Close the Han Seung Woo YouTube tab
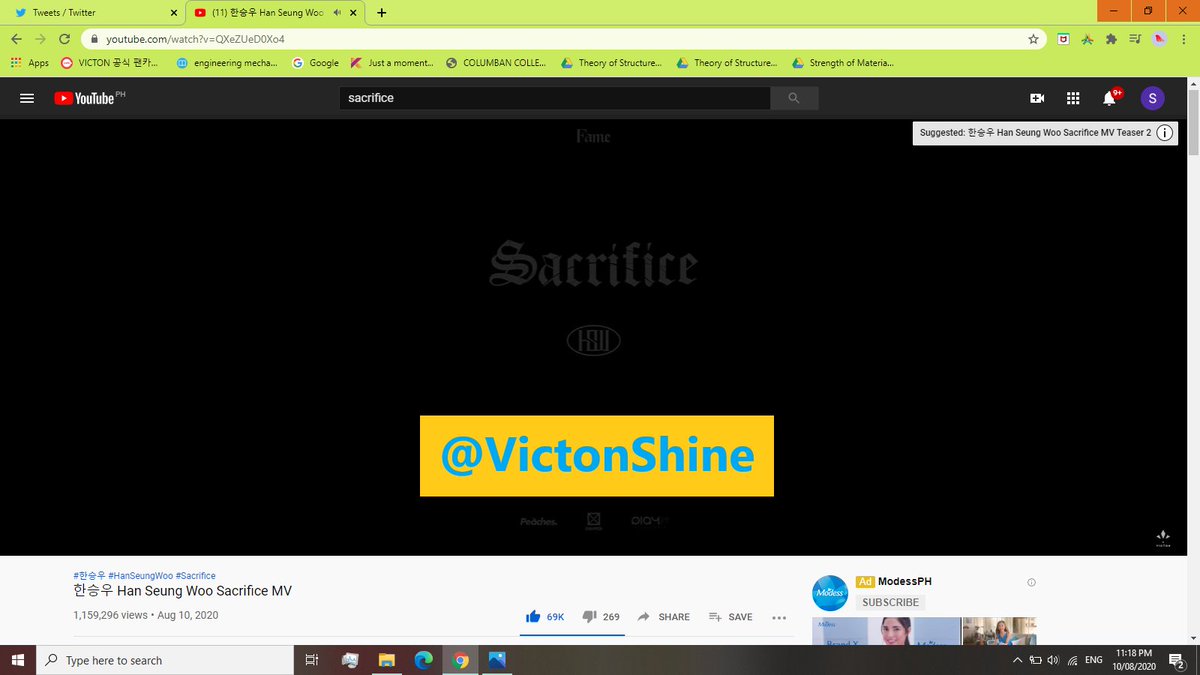Viewport: 1200px width, 675px height. tap(354, 13)
